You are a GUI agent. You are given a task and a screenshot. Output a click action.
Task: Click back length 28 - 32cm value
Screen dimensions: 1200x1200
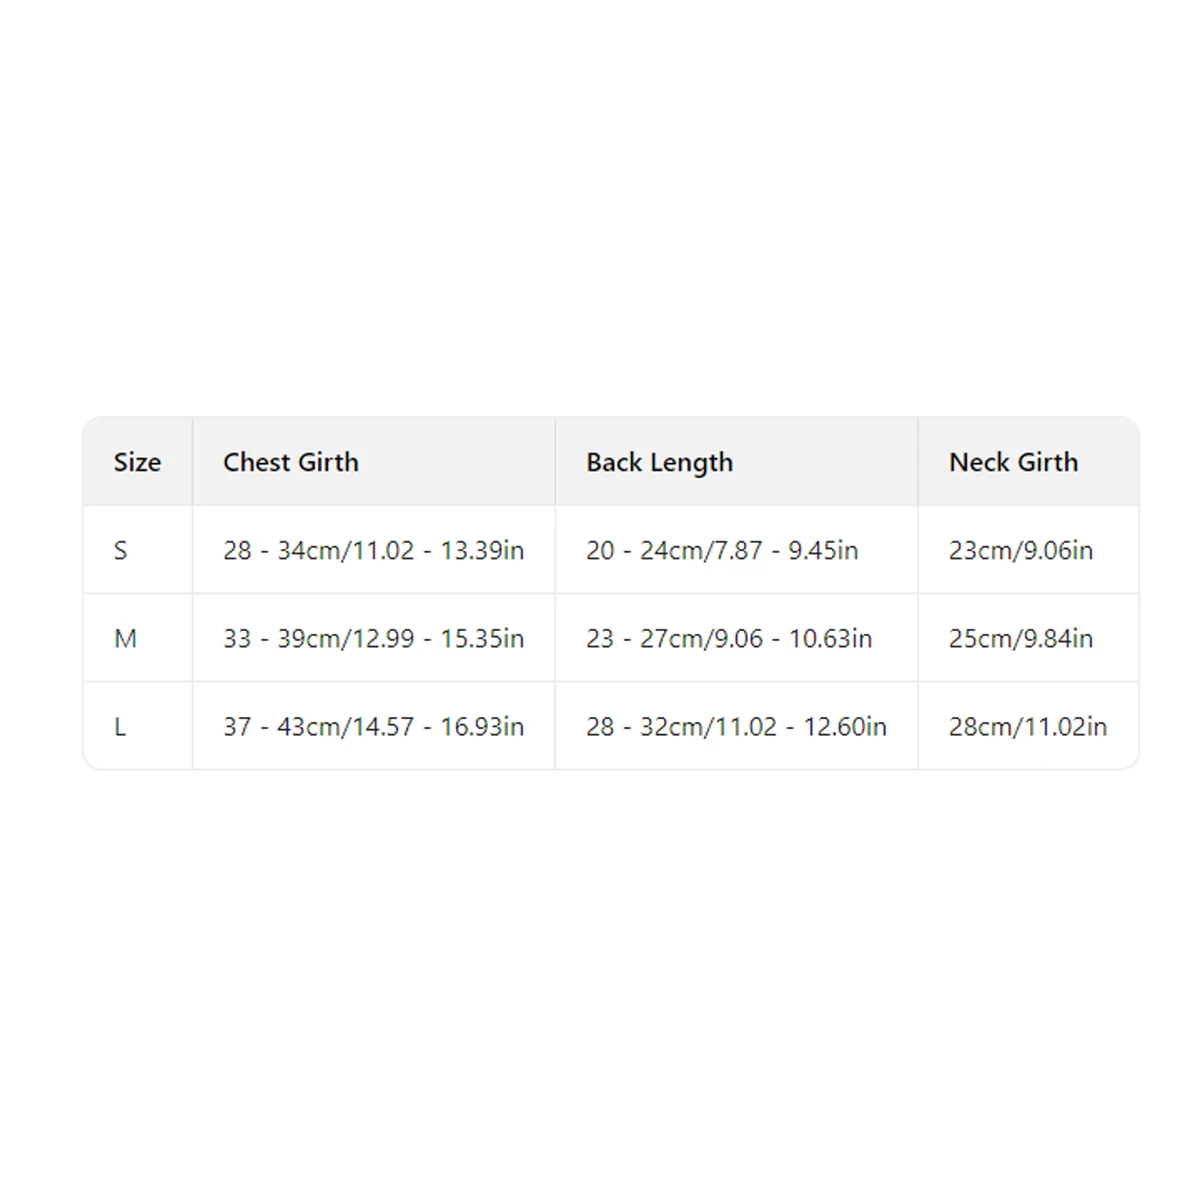736,726
